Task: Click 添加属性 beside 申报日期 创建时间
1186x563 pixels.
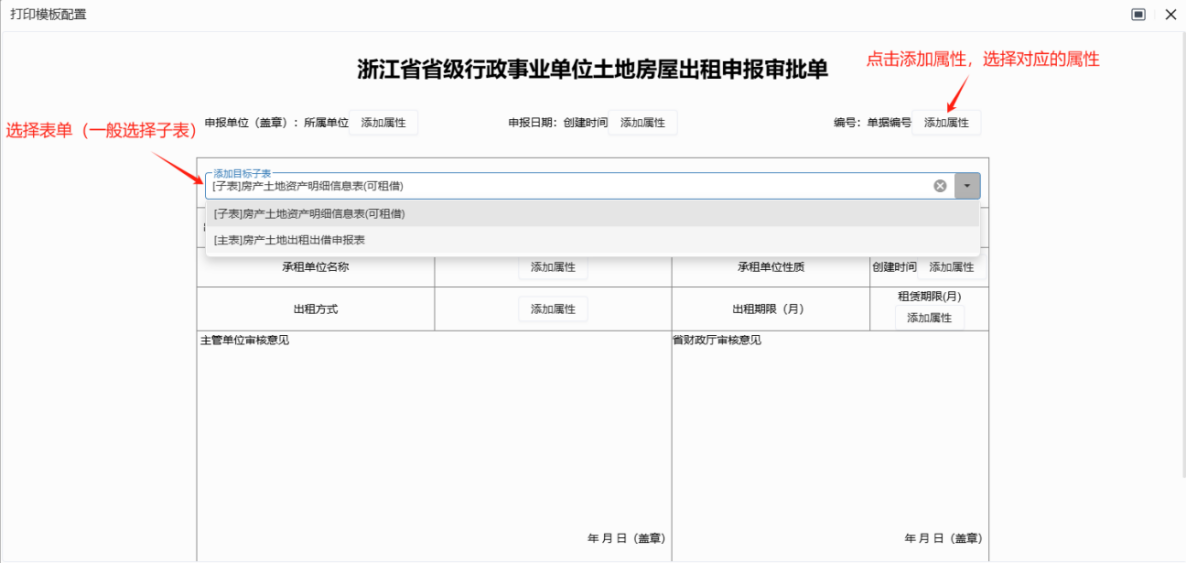Action: click(x=642, y=123)
